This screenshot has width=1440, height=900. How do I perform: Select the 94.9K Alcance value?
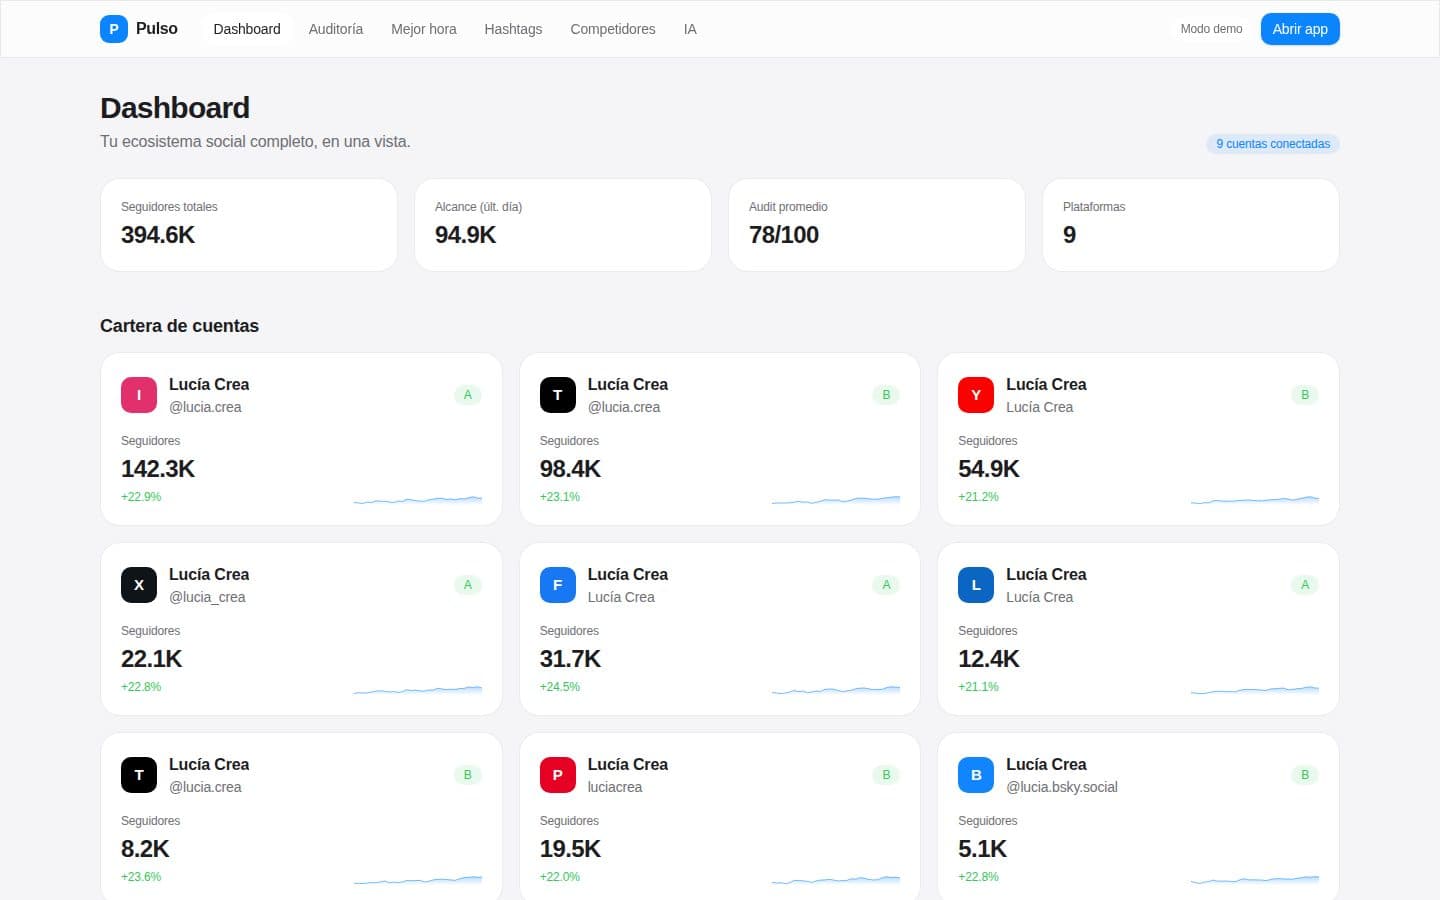point(466,235)
